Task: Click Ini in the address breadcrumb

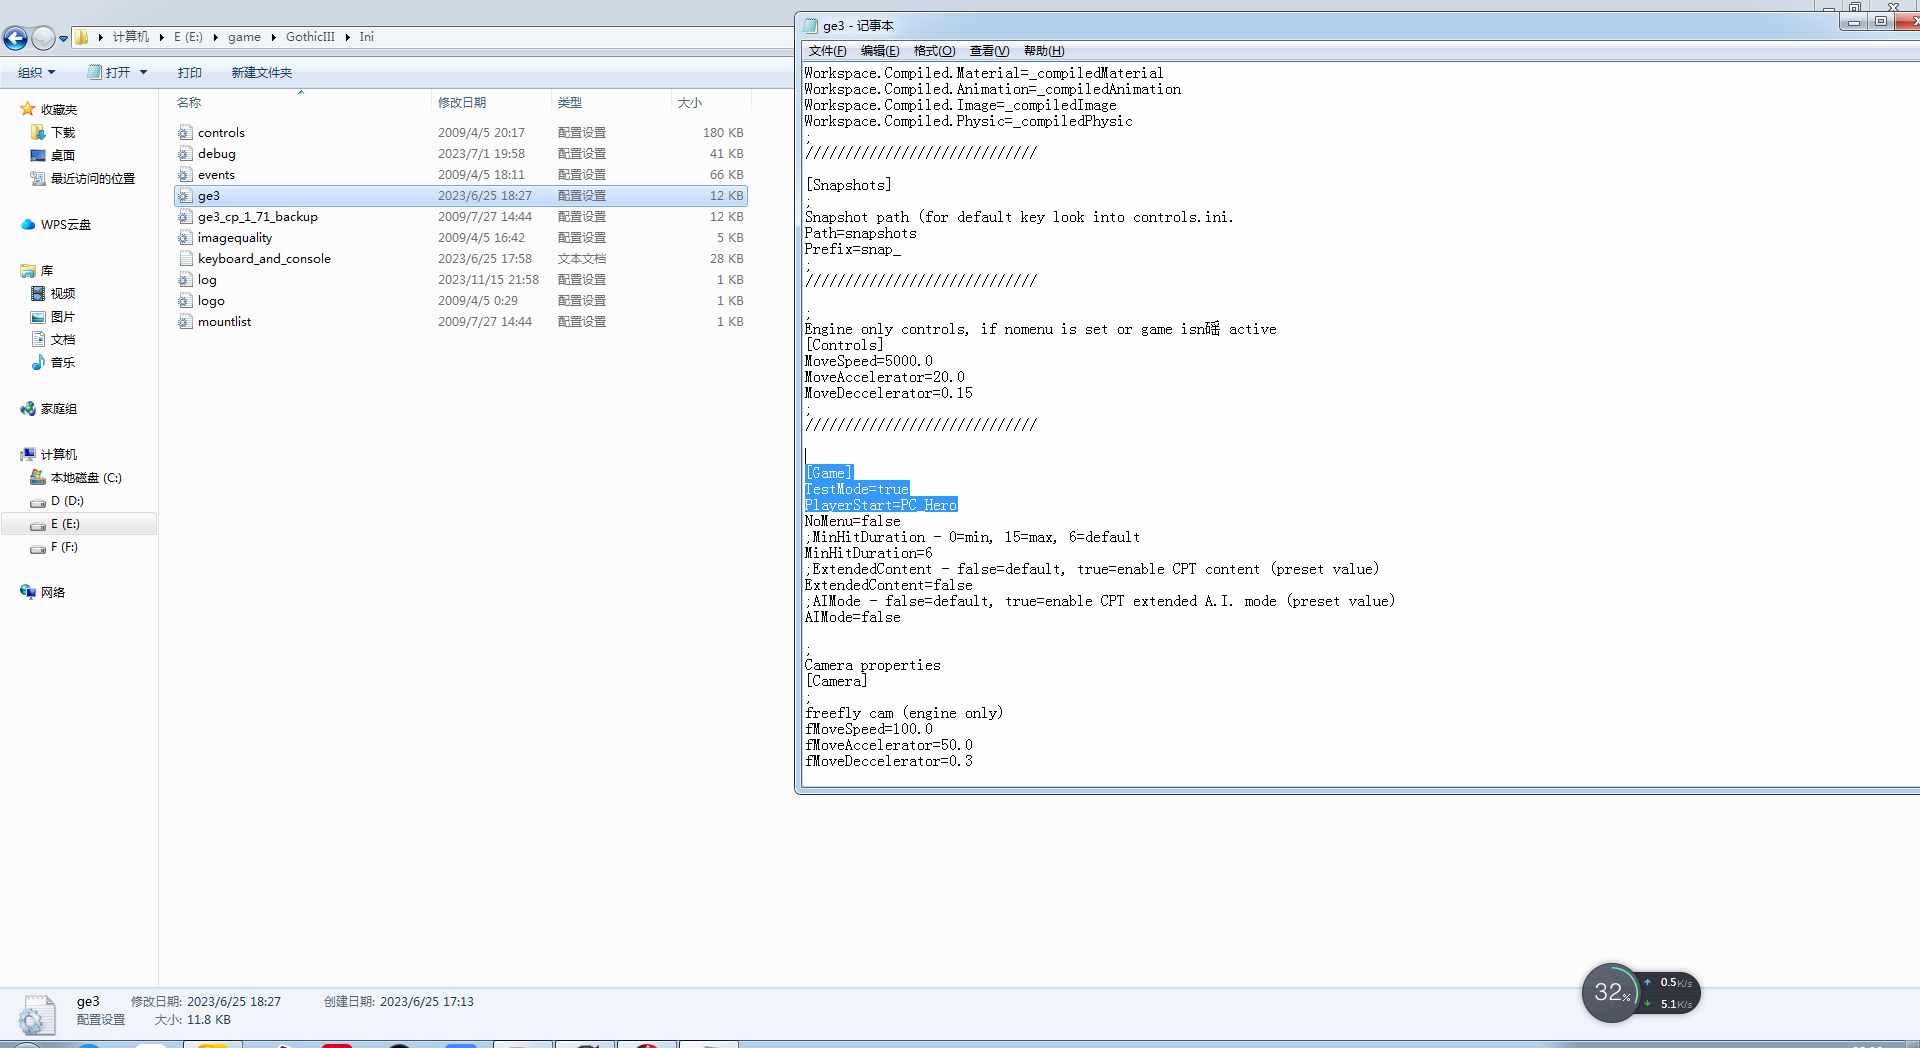Action: point(367,37)
